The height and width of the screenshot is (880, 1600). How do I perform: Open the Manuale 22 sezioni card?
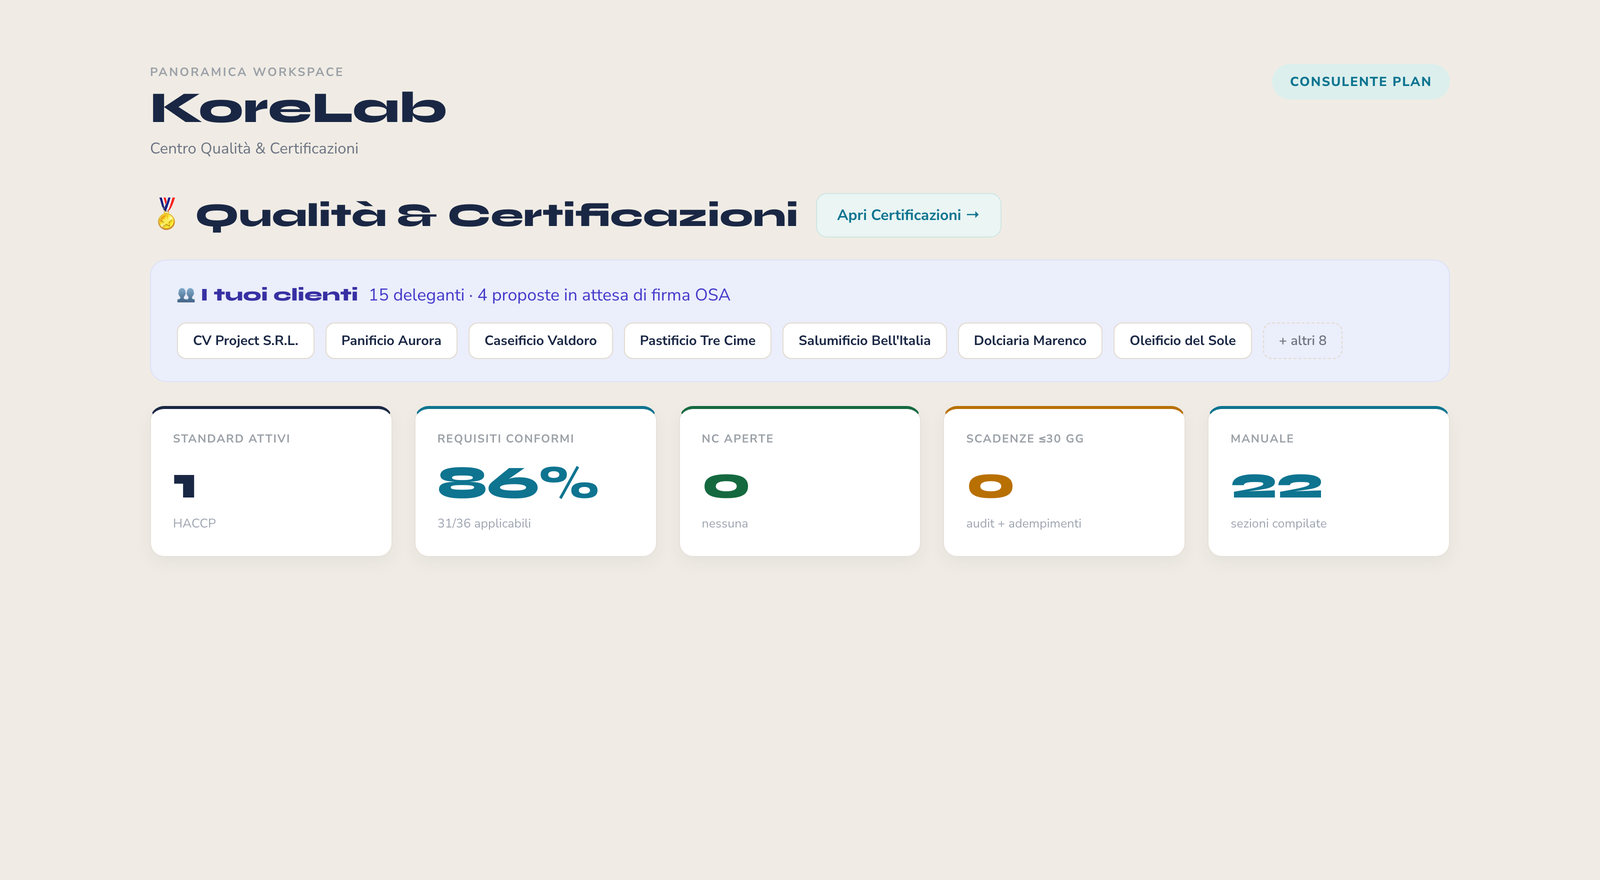pos(1328,481)
